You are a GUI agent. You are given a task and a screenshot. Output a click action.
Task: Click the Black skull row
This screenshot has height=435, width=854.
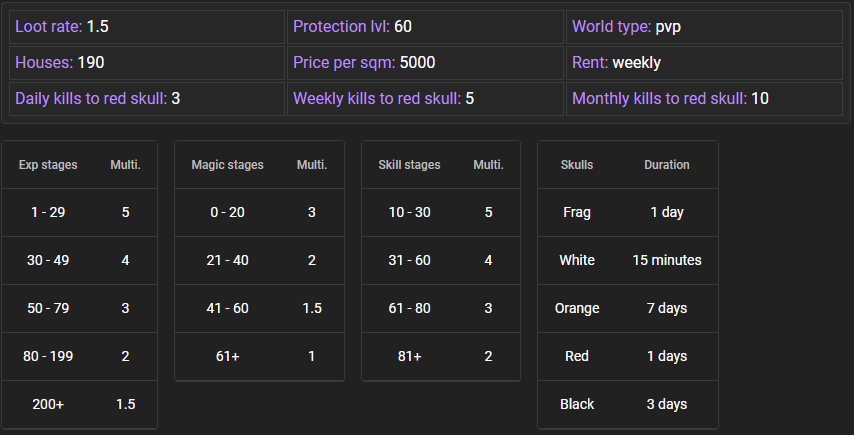(627, 404)
